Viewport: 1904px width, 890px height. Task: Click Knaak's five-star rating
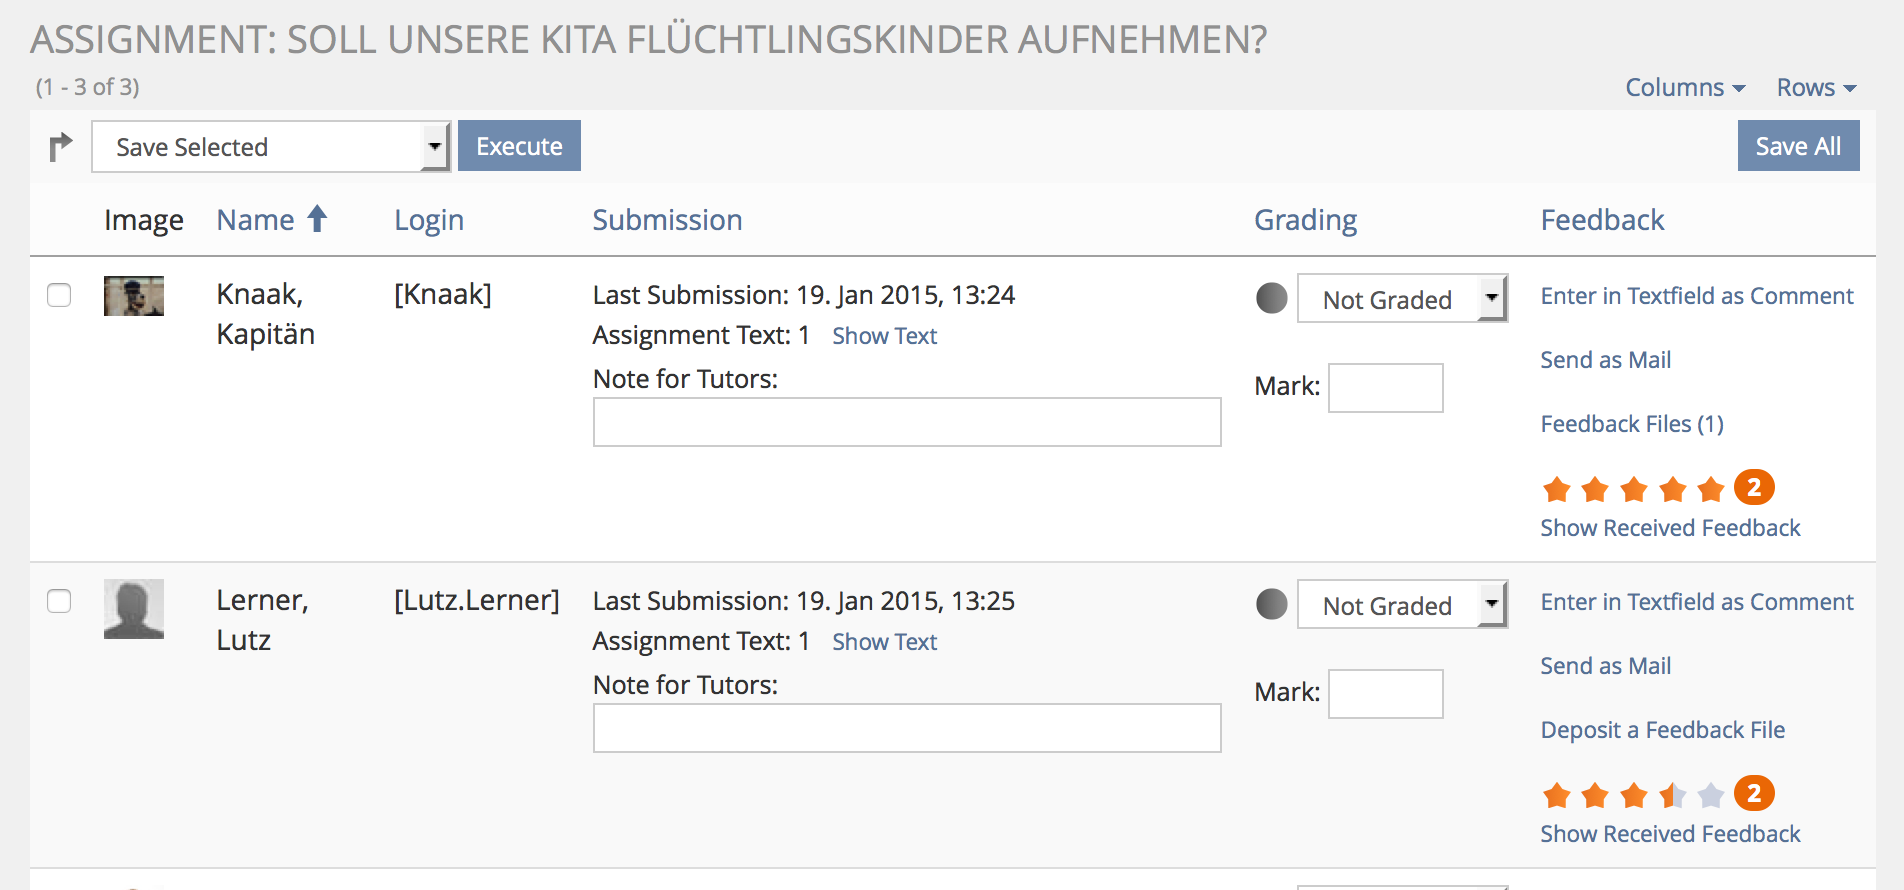1633,489
